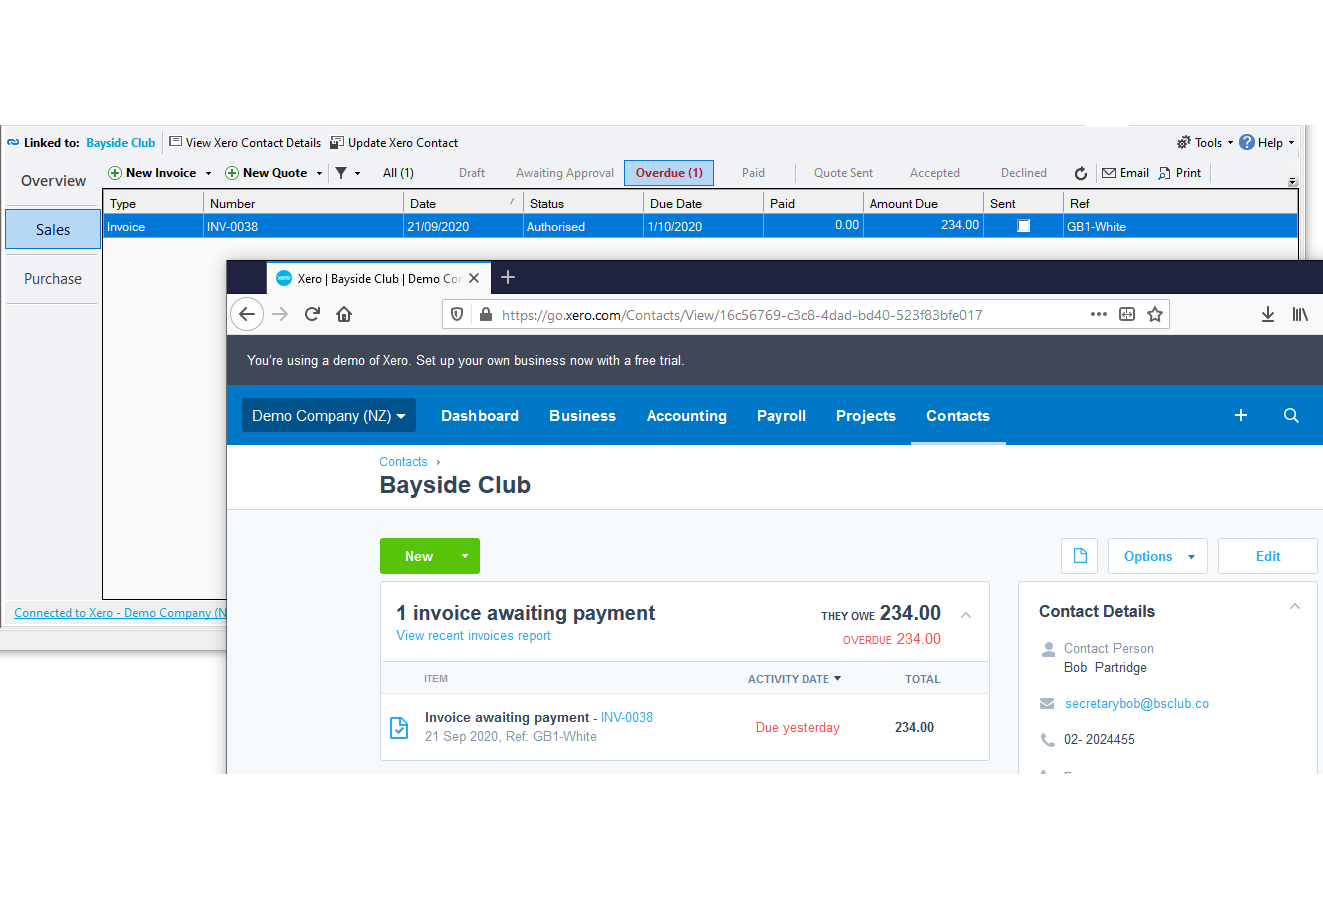The image size is (1323, 900).
Task: Expand the New Invoice dropdown arrow
Action: point(208,173)
